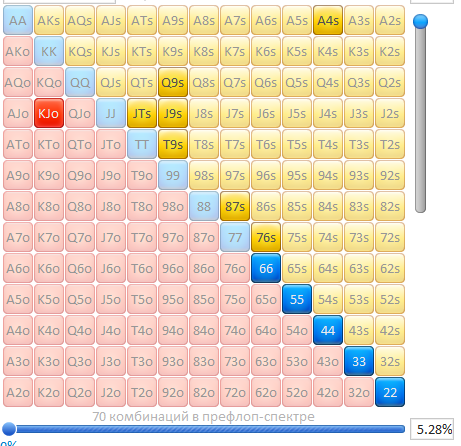Click the horizontal range slider handle
Image resolution: width=461 pixels, height=446 pixels.
click(9, 429)
